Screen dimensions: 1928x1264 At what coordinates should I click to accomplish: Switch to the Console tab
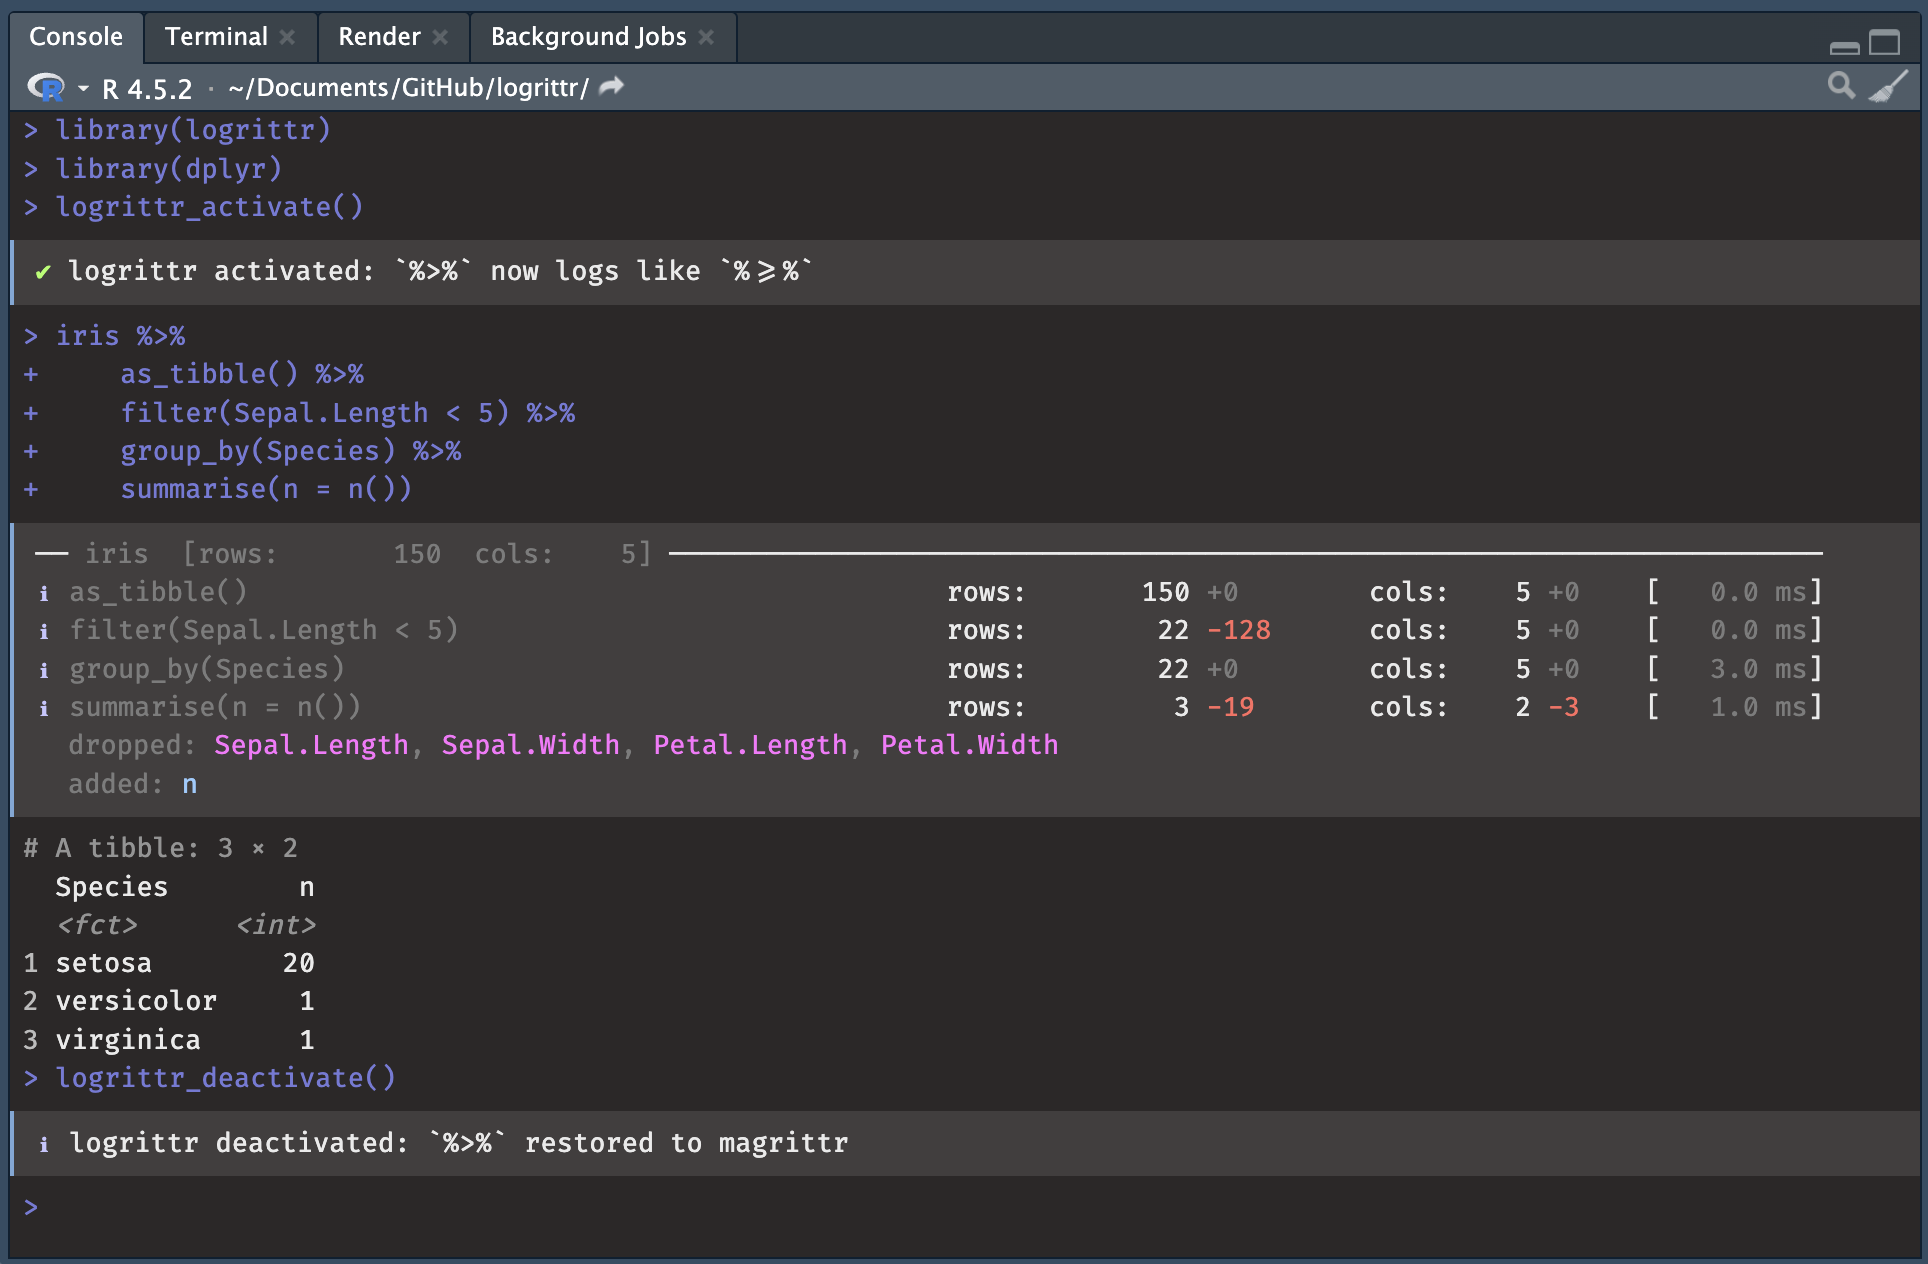[76, 37]
